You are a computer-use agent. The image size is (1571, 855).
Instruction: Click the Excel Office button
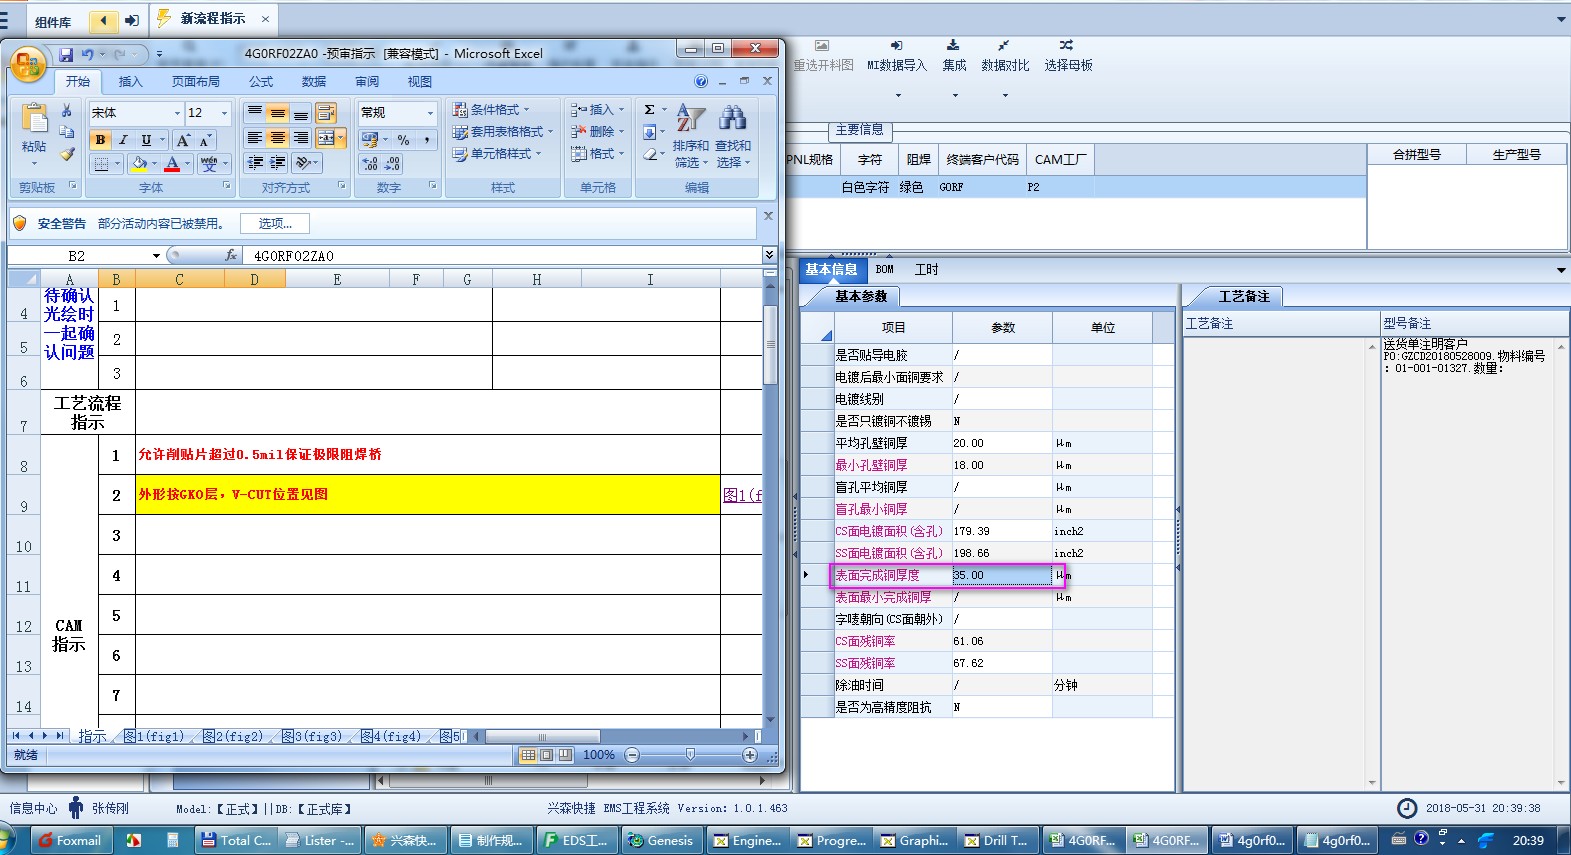pyautogui.click(x=28, y=65)
